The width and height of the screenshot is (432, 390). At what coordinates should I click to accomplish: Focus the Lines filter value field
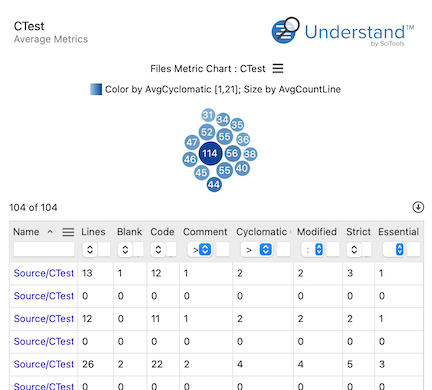coord(104,250)
